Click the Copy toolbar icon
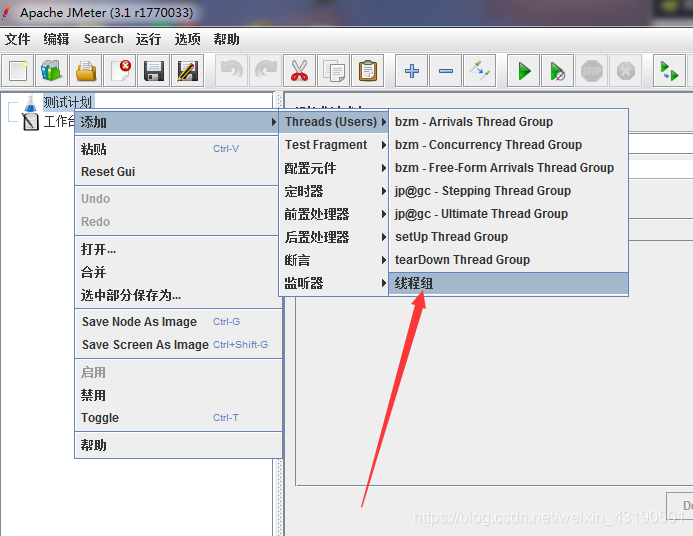Screen dimensions: 693x536 pyautogui.click(x=334, y=71)
